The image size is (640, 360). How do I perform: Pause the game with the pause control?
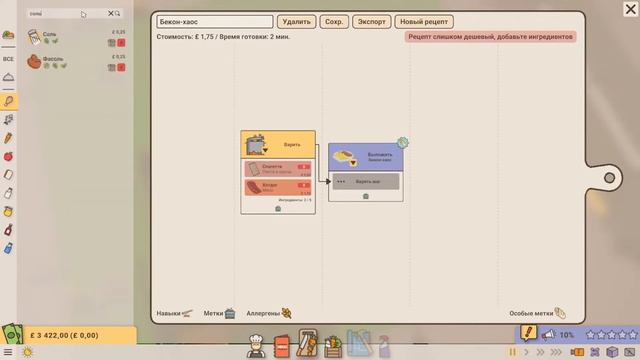[512, 352]
